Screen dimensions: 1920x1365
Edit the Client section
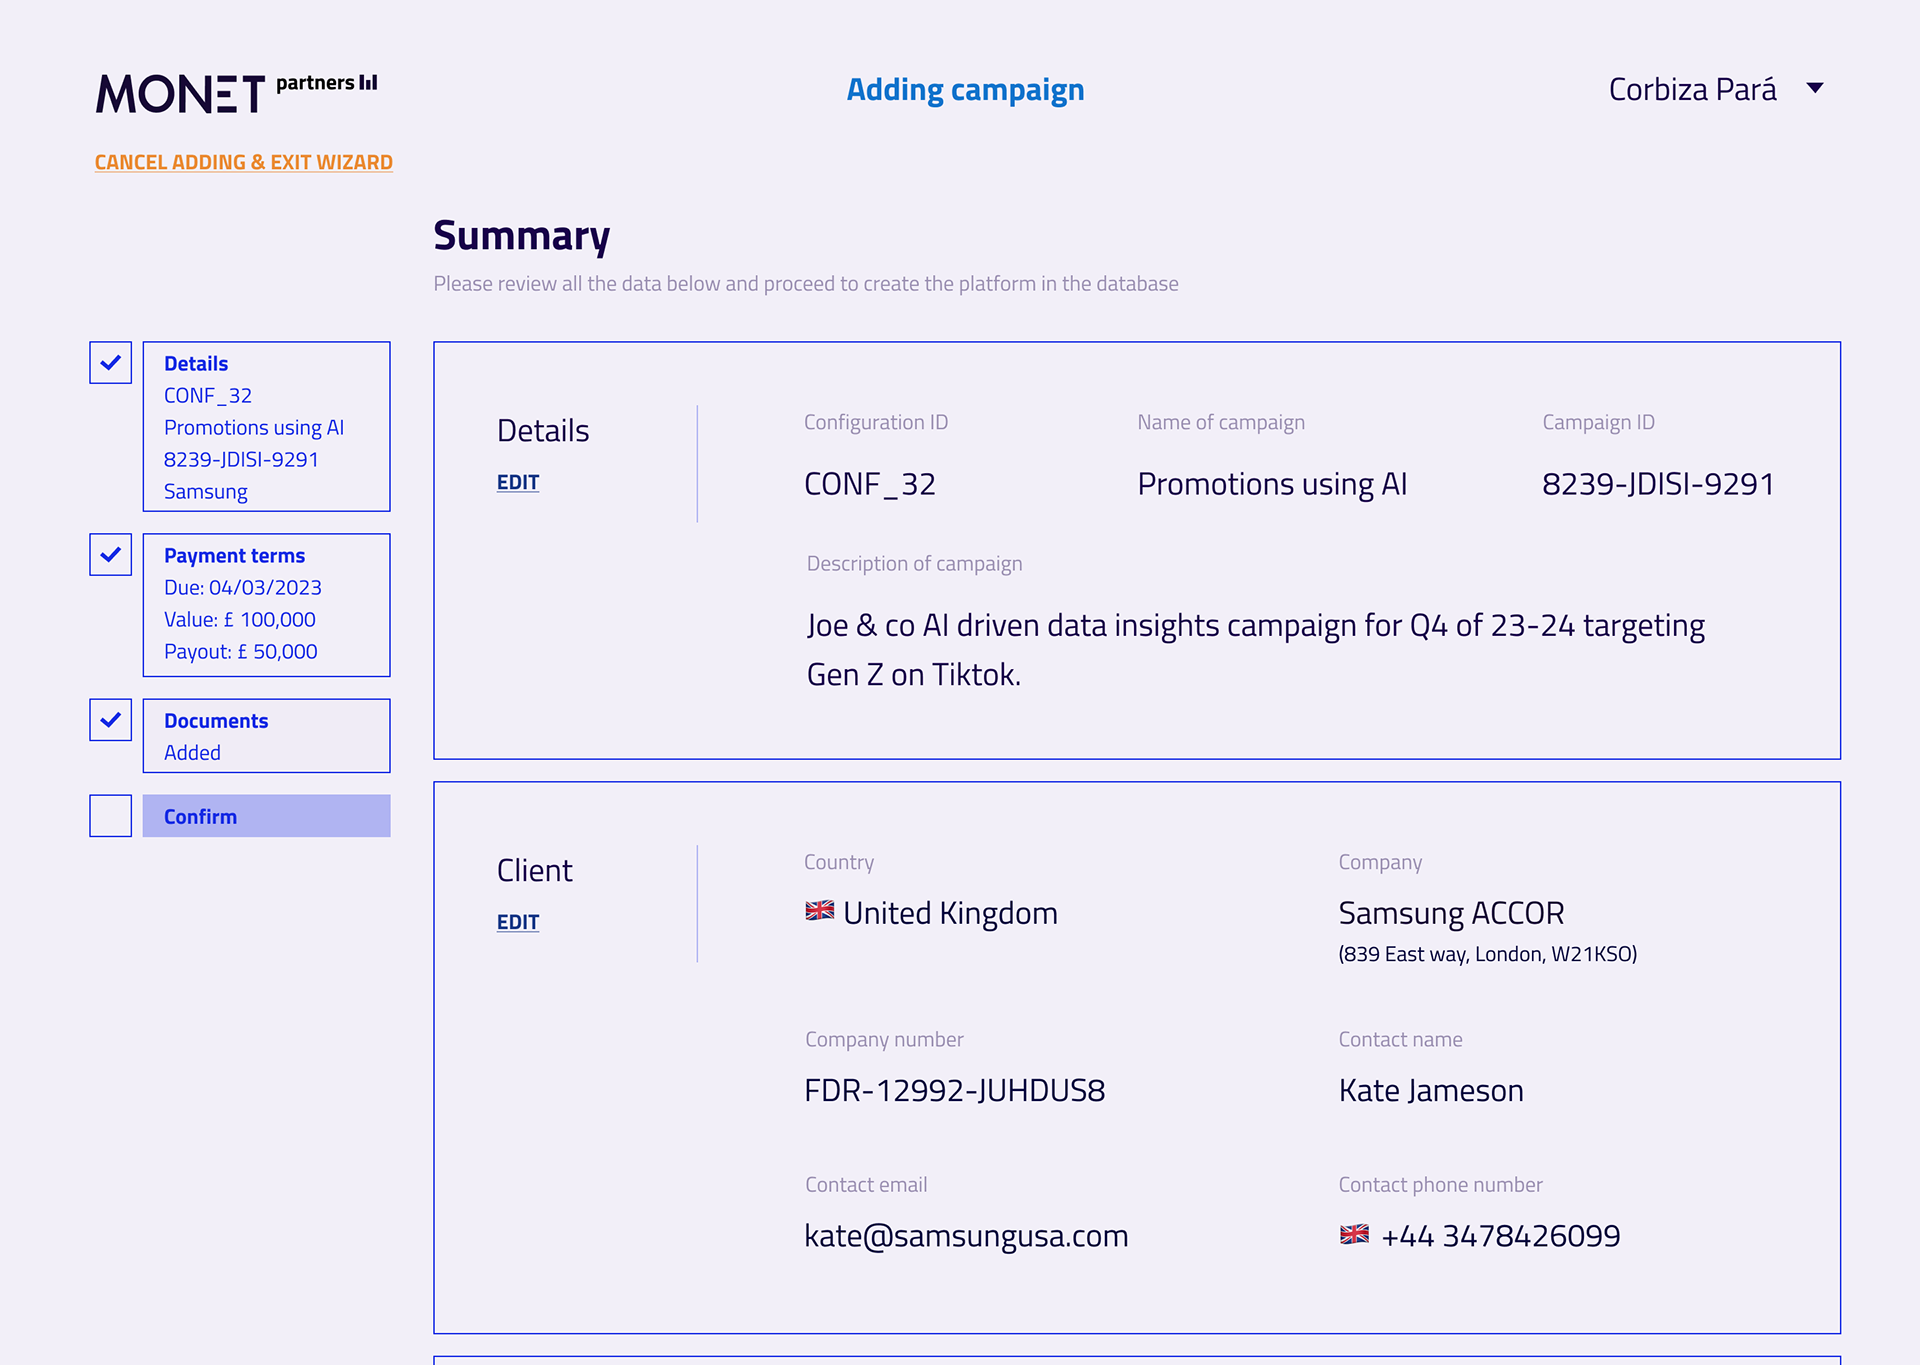click(518, 923)
